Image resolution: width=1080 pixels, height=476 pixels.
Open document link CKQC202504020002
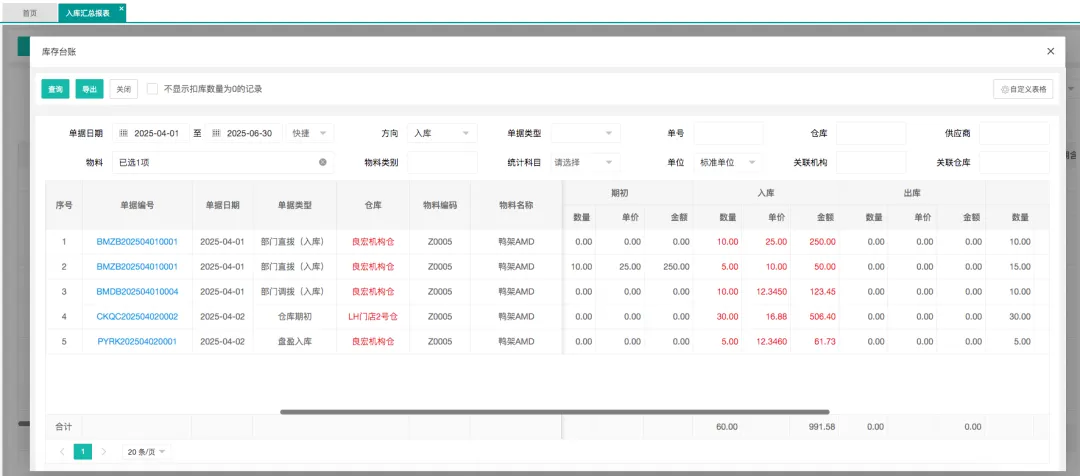tap(137, 316)
